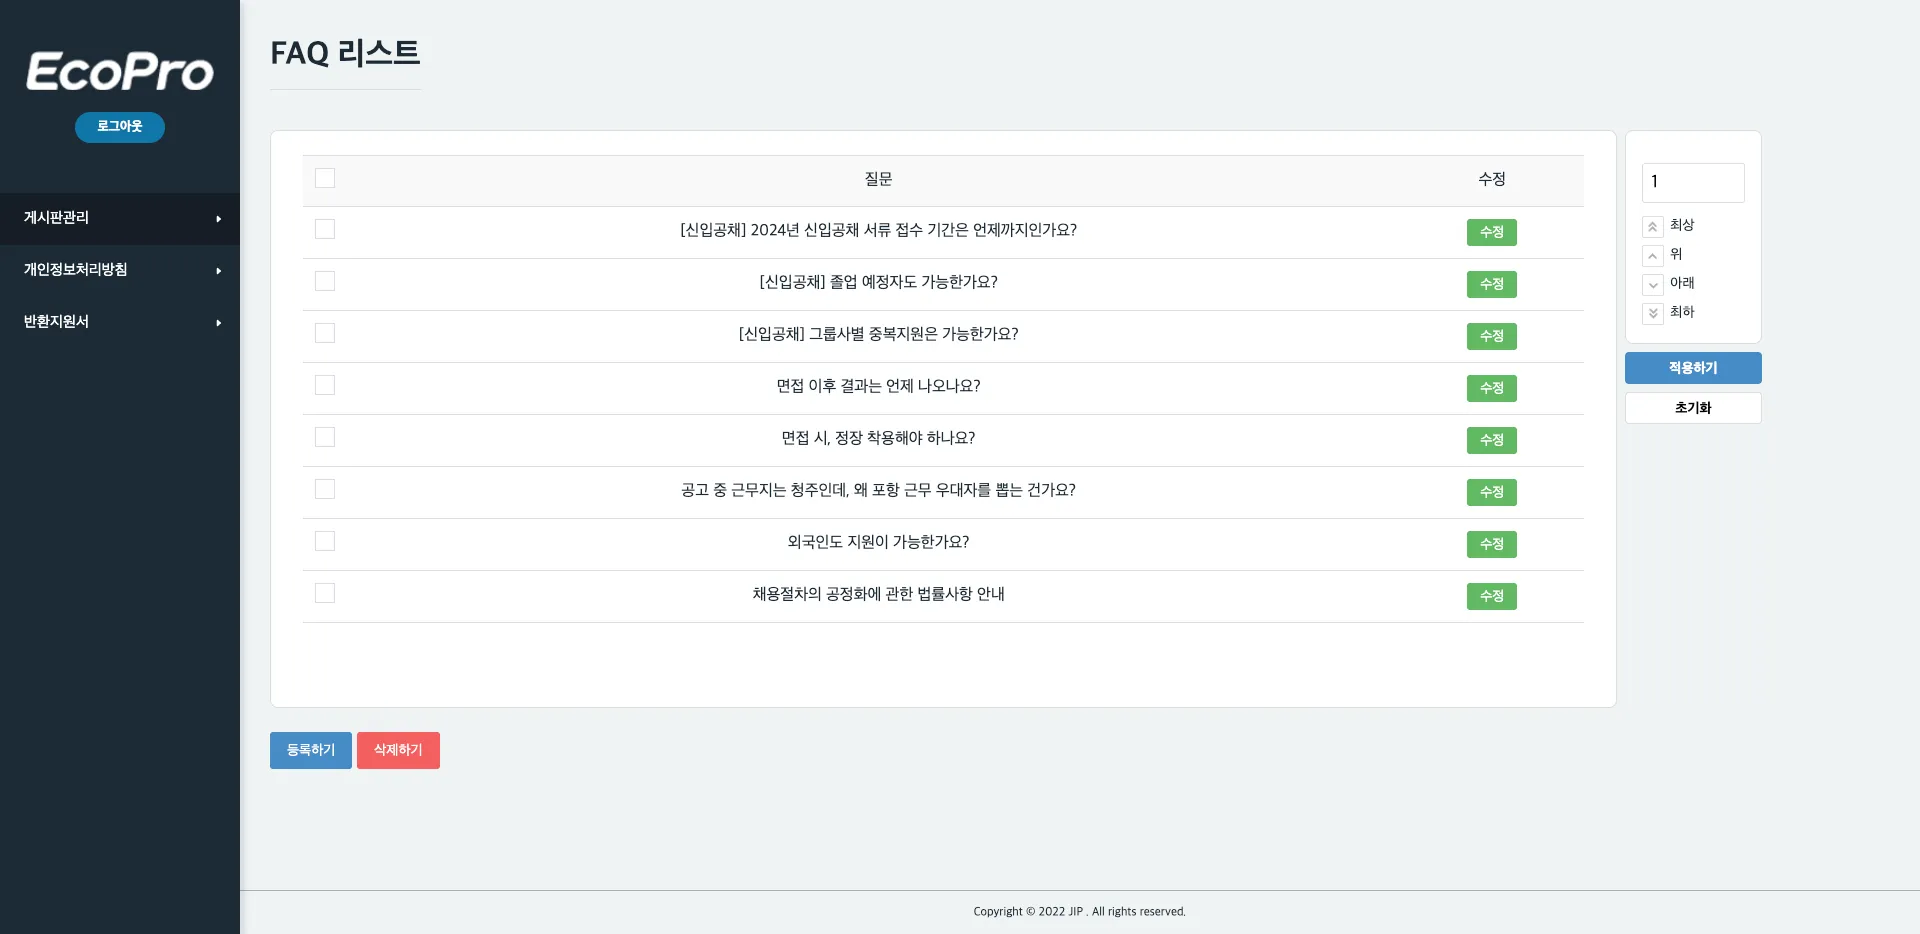
Task: Click the question text '외국인도 지원이 가능한가요?'
Action: click(x=878, y=542)
